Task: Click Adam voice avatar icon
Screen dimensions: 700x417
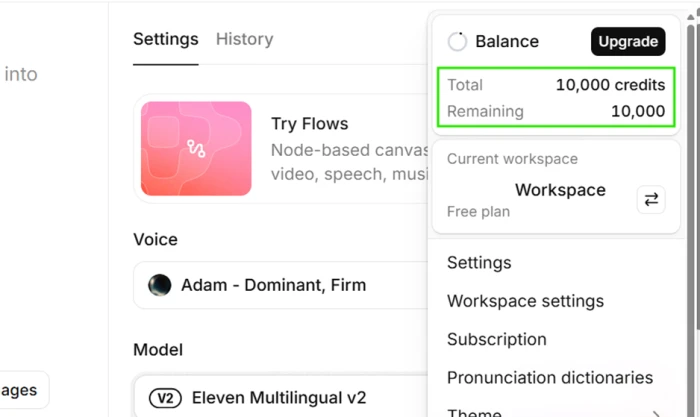Action: [x=159, y=285]
